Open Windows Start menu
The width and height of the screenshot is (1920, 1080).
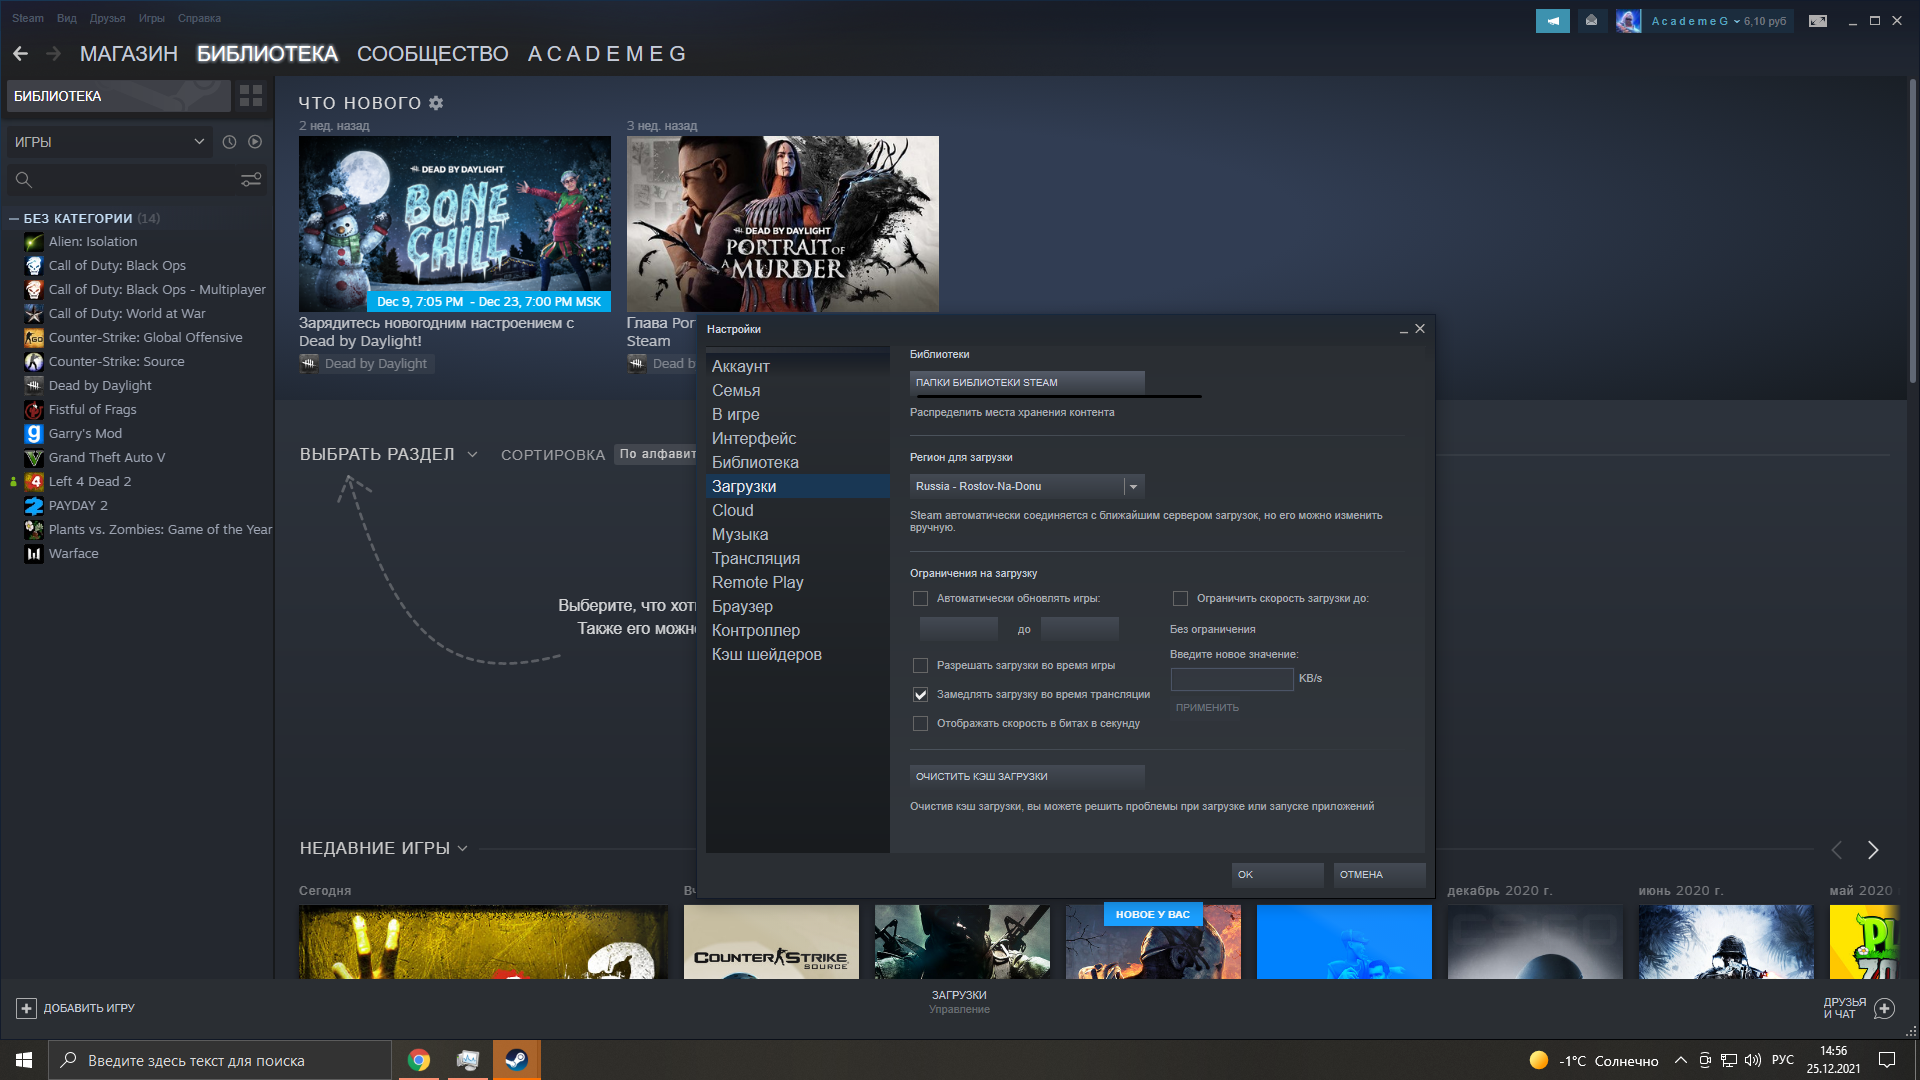(24, 1060)
